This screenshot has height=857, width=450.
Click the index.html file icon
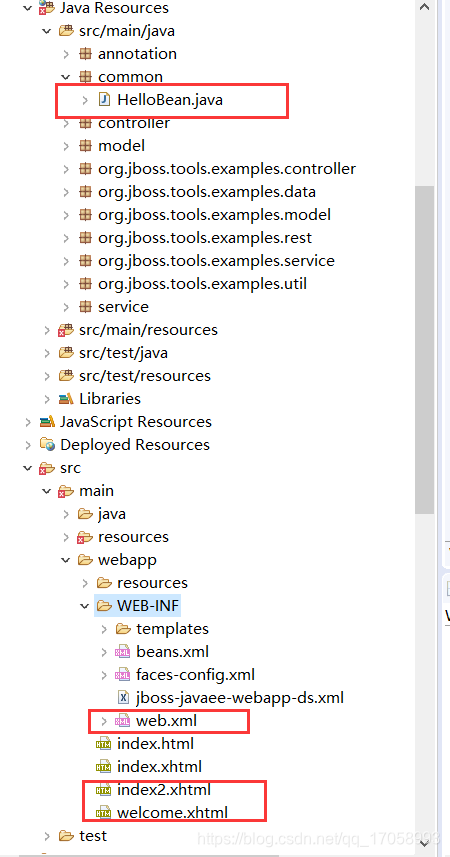point(103,744)
